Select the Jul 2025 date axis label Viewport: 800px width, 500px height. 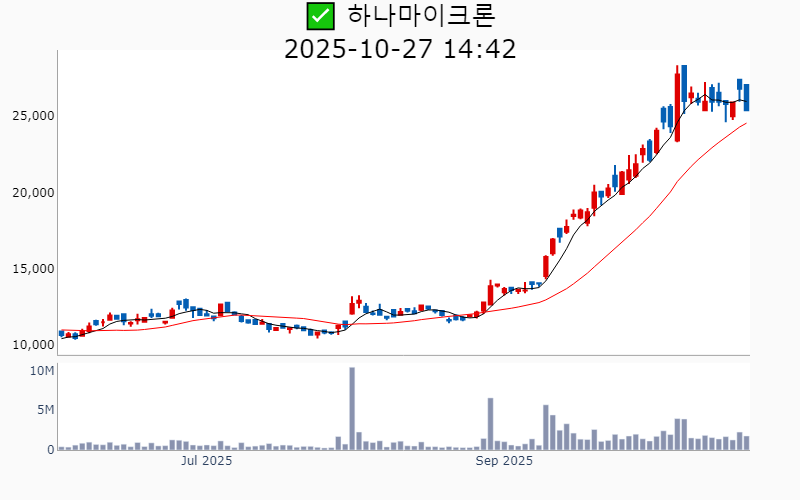click(x=206, y=461)
